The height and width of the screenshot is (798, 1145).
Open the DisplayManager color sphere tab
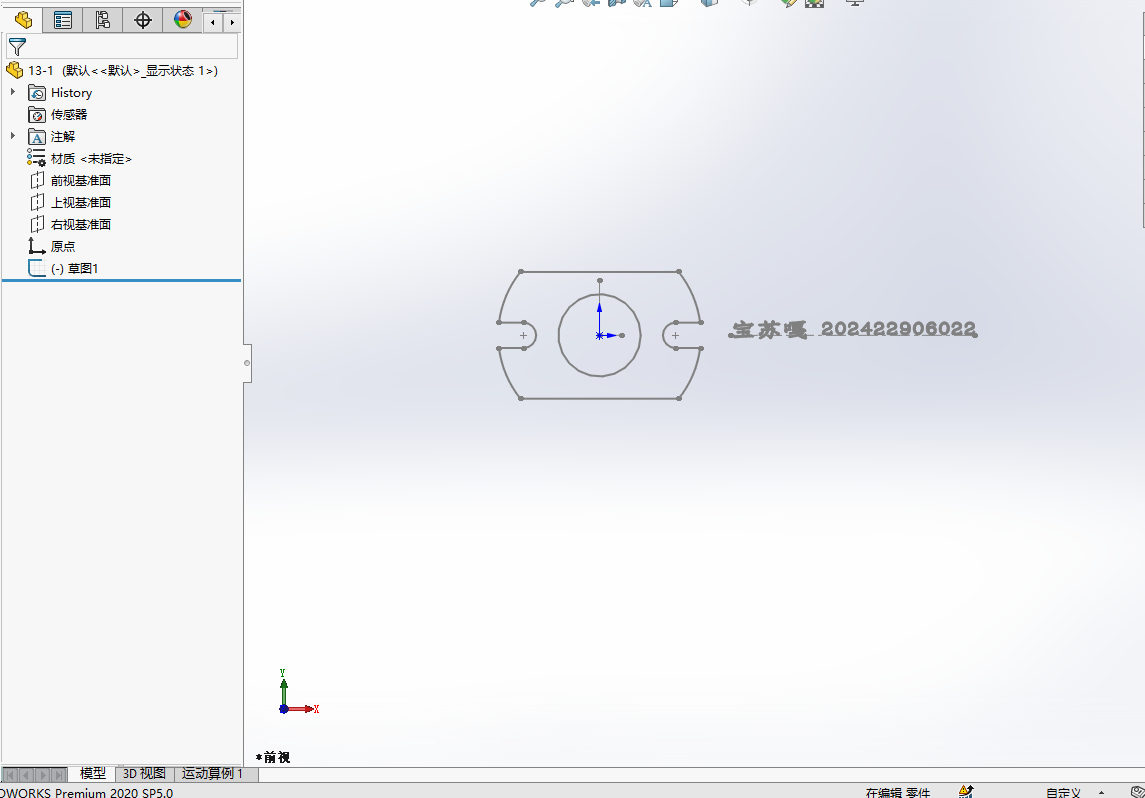click(x=183, y=20)
